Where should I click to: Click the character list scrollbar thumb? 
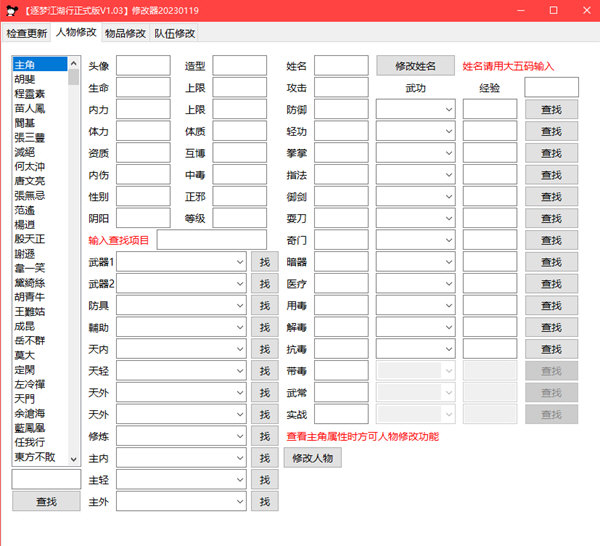pyautogui.click(x=74, y=77)
